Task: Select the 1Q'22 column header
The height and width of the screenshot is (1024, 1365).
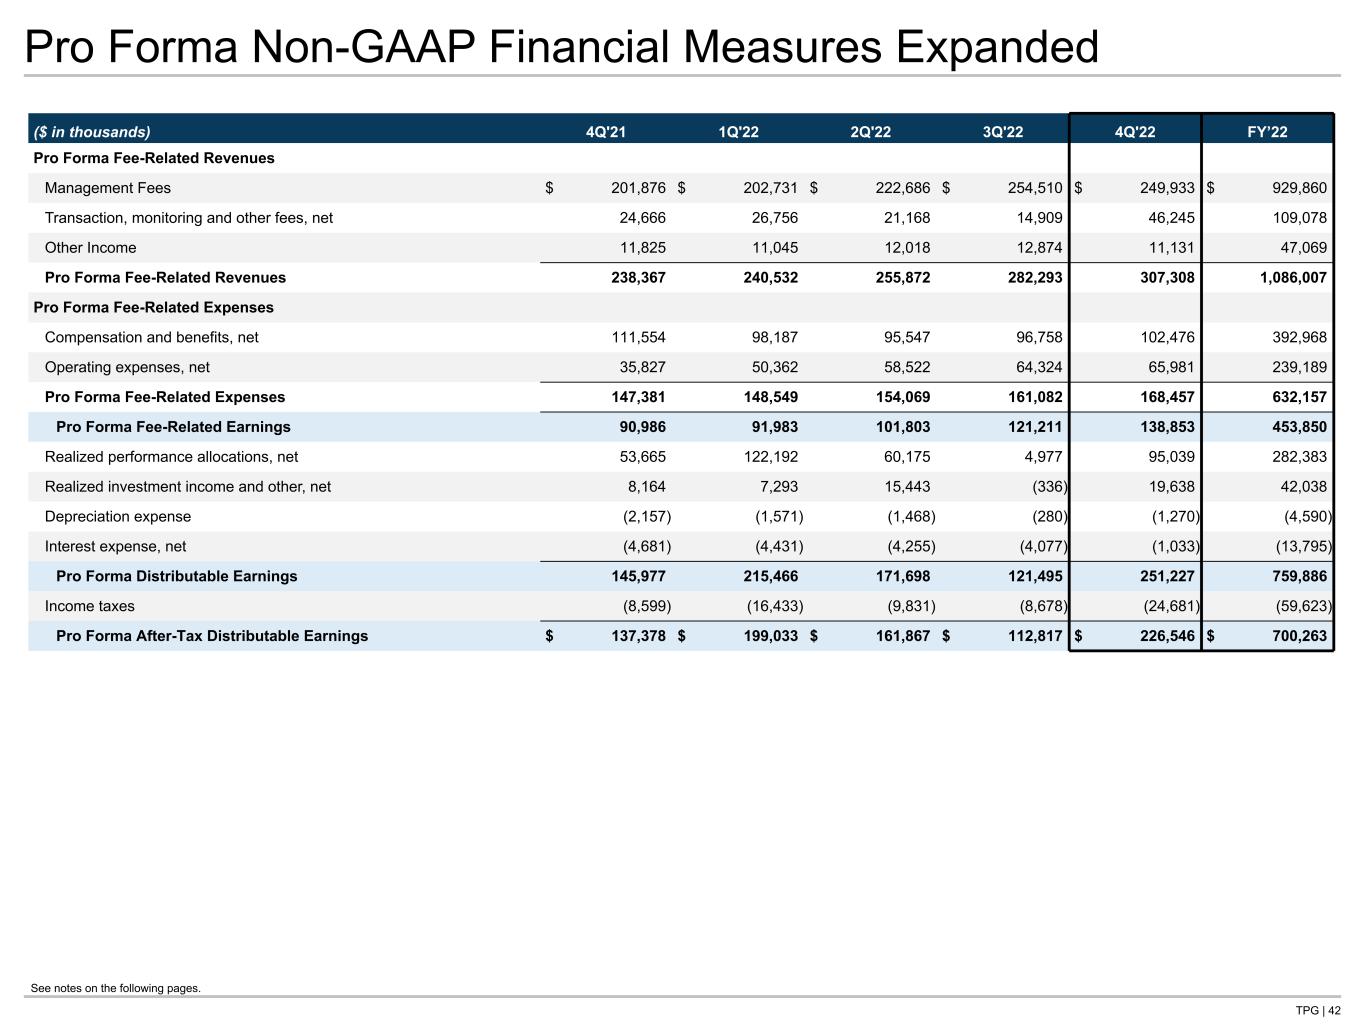Action: (738, 132)
